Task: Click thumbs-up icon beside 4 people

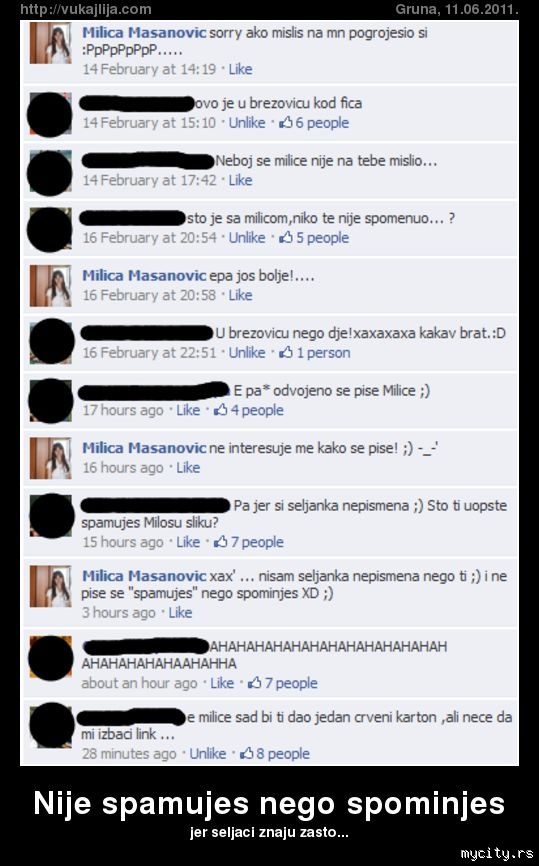Action: coord(221,410)
